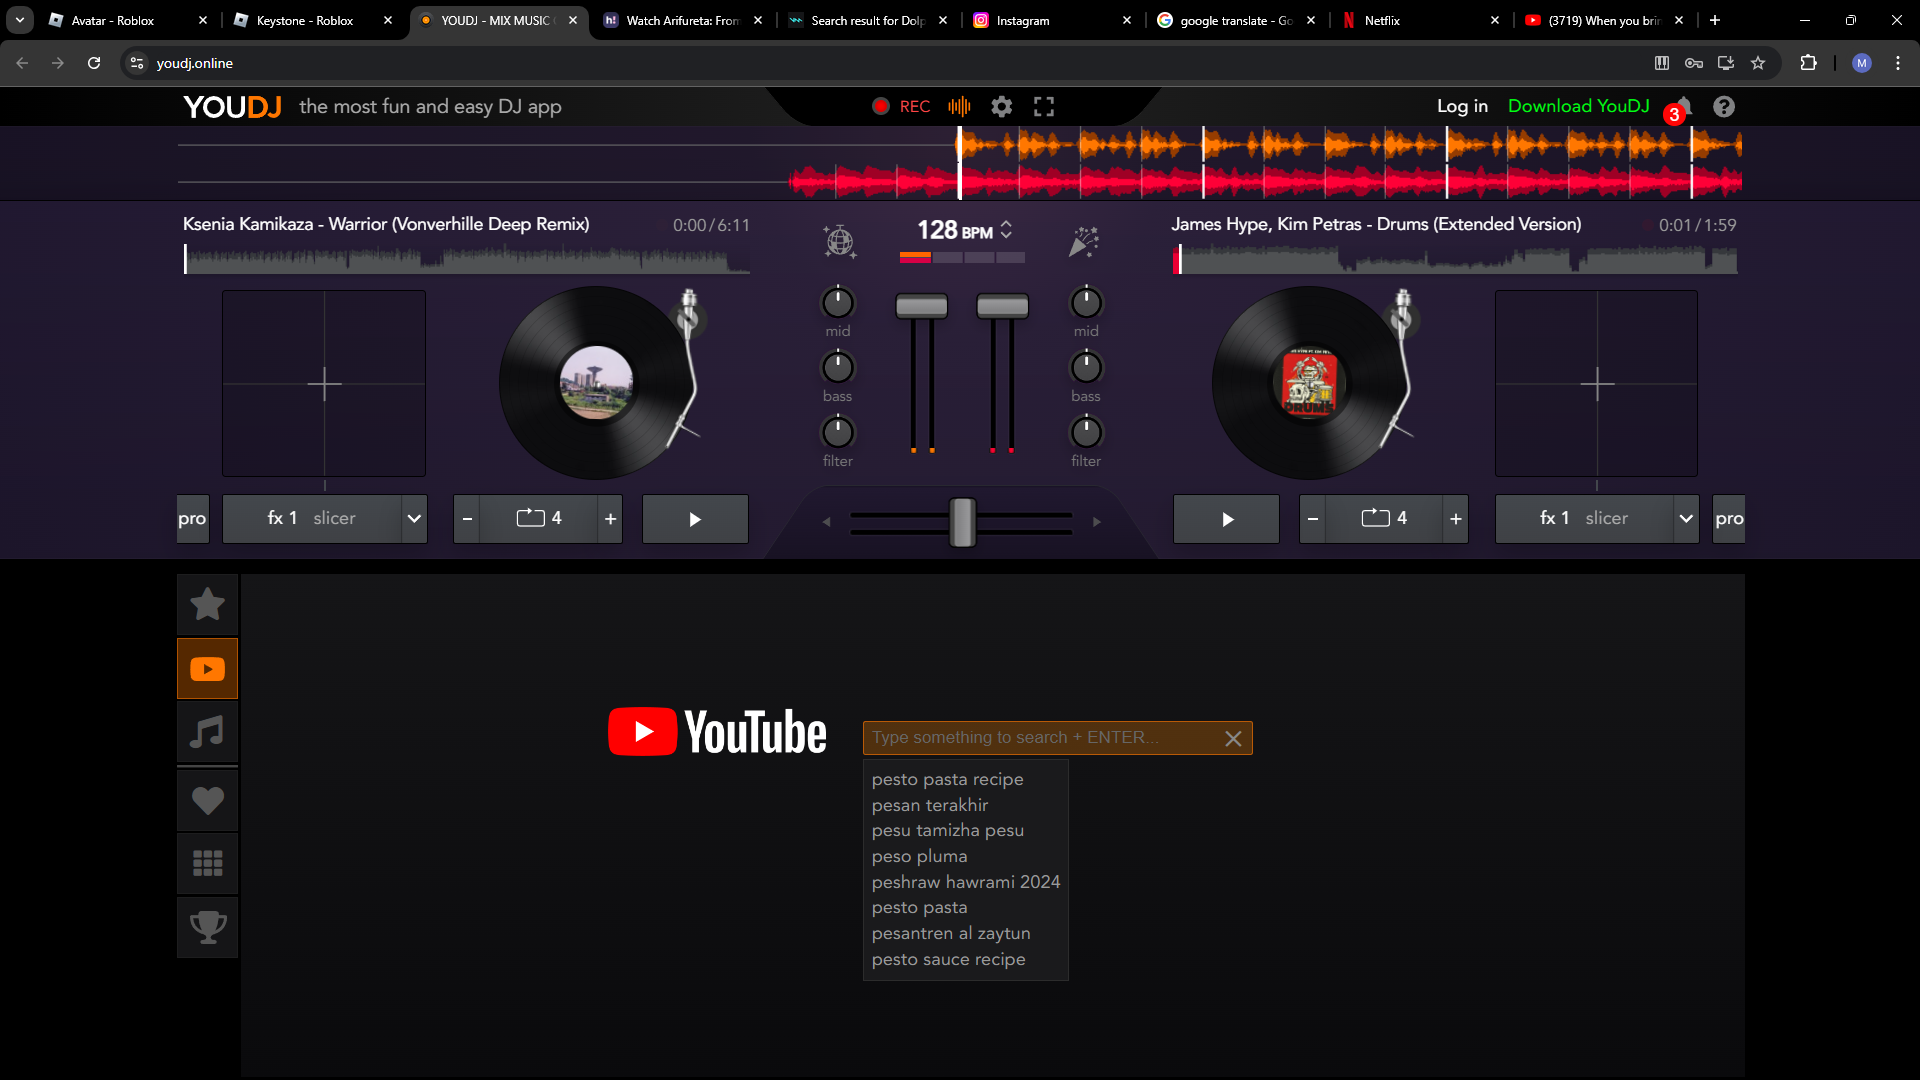
Task: Choose the 'peso pluma' suggestion
Action: pos(919,856)
